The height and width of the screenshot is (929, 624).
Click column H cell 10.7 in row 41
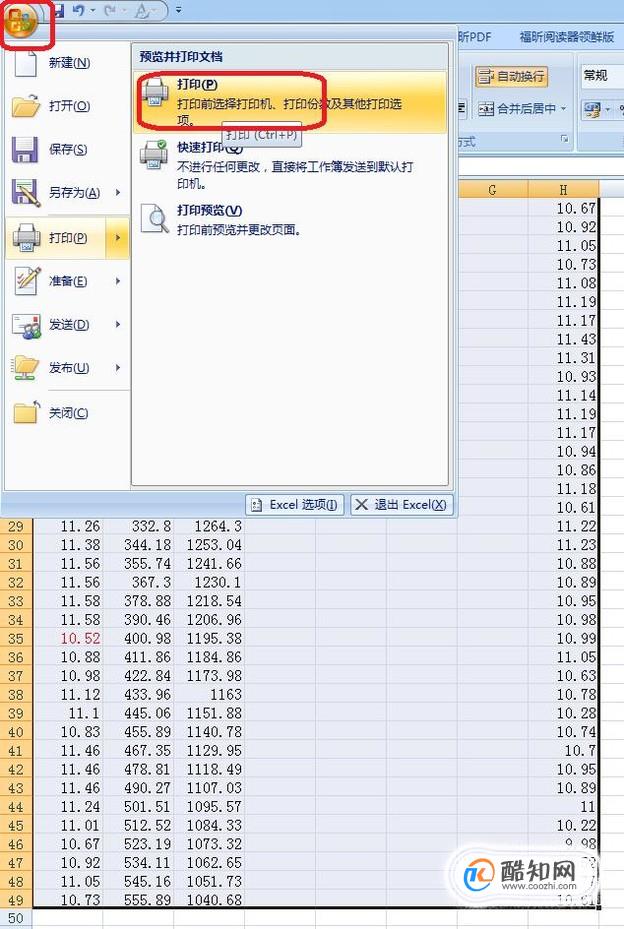(x=562, y=750)
